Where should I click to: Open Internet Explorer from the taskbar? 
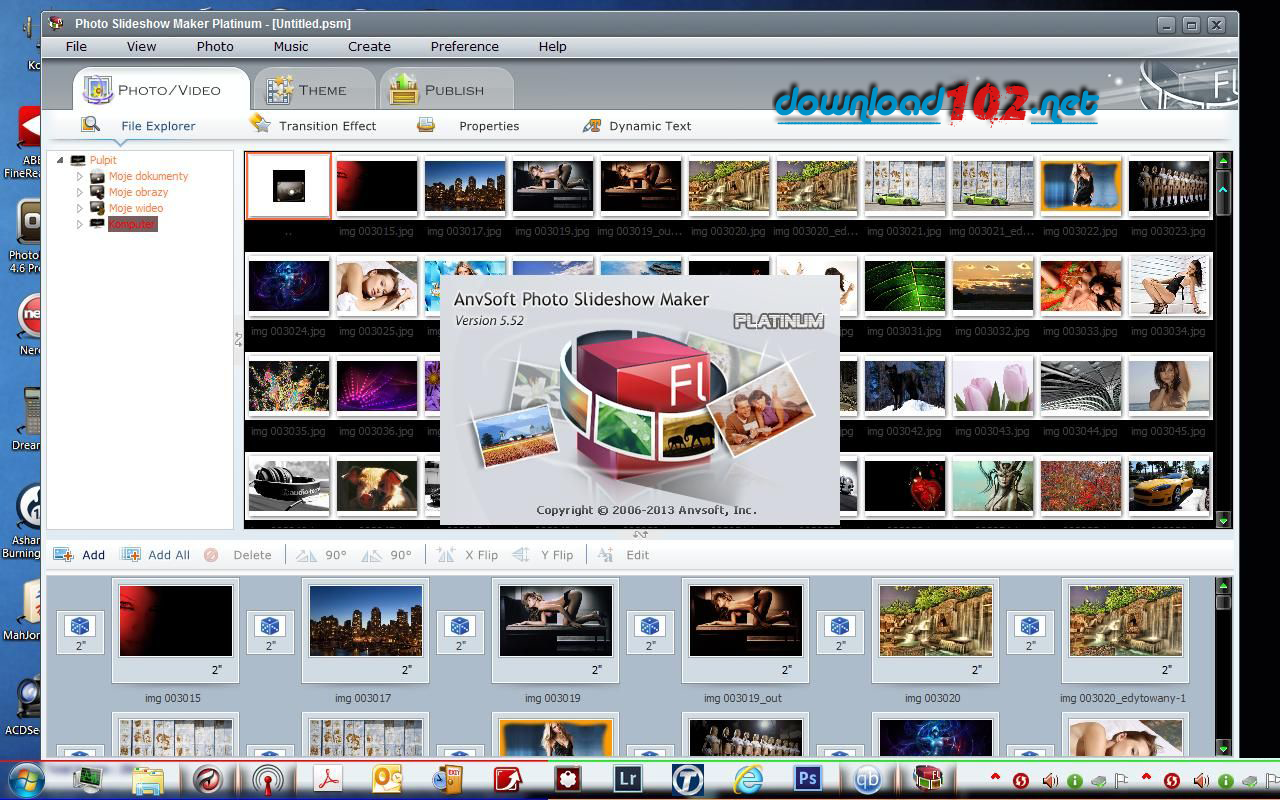coord(747,778)
